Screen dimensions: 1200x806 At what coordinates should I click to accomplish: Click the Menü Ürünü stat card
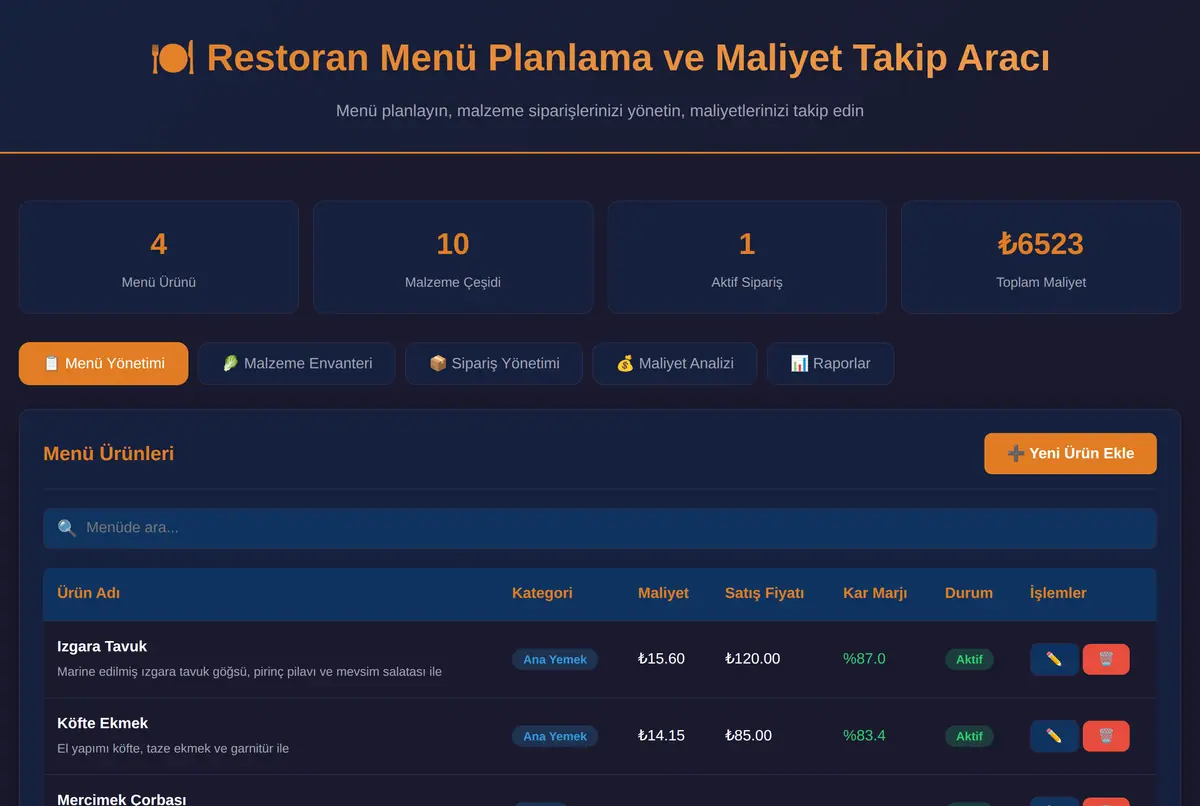coord(159,258)
